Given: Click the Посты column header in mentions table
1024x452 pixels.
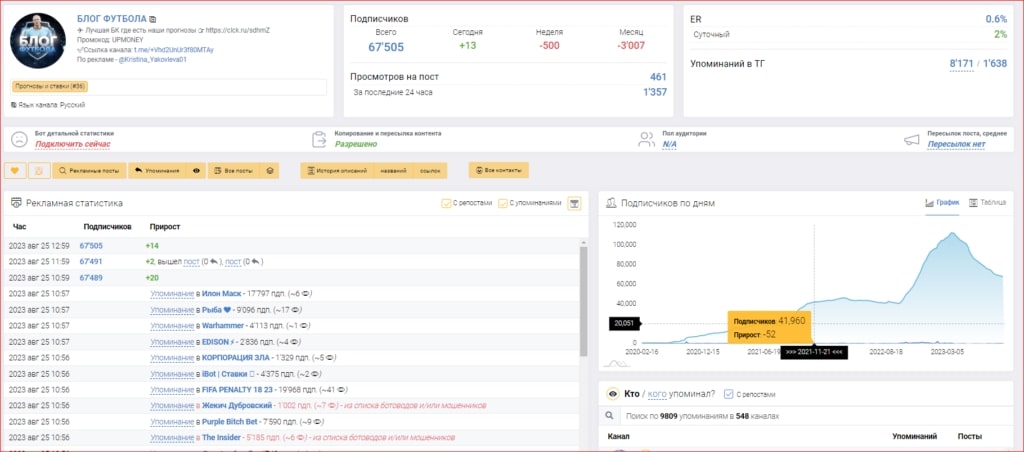Looking at the screenshot, I should [969, 436].
